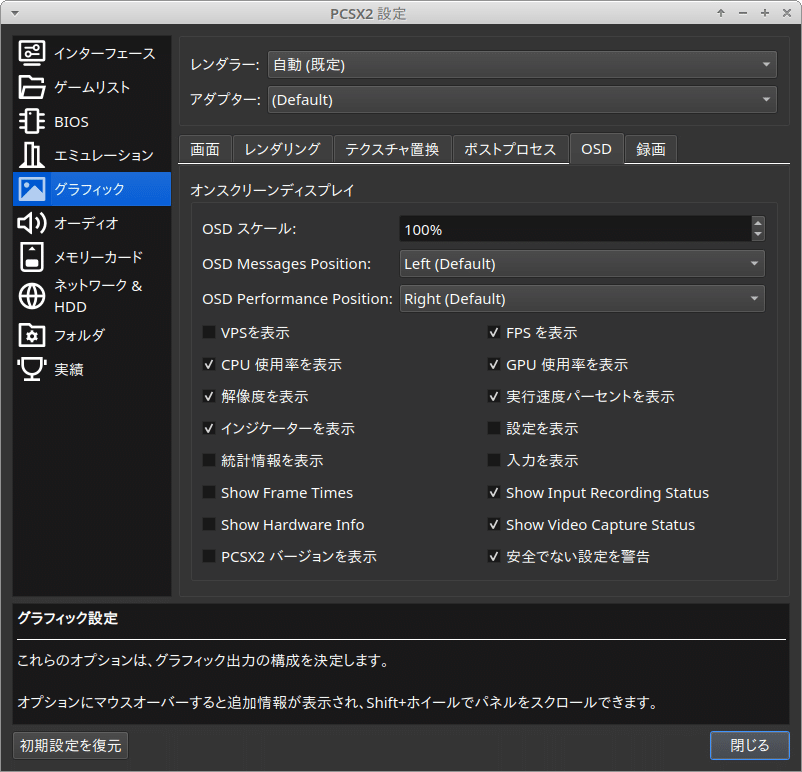802x772 pixels.
Task: Switch to the レンダリング tab
Action: [x=282, y=149]
